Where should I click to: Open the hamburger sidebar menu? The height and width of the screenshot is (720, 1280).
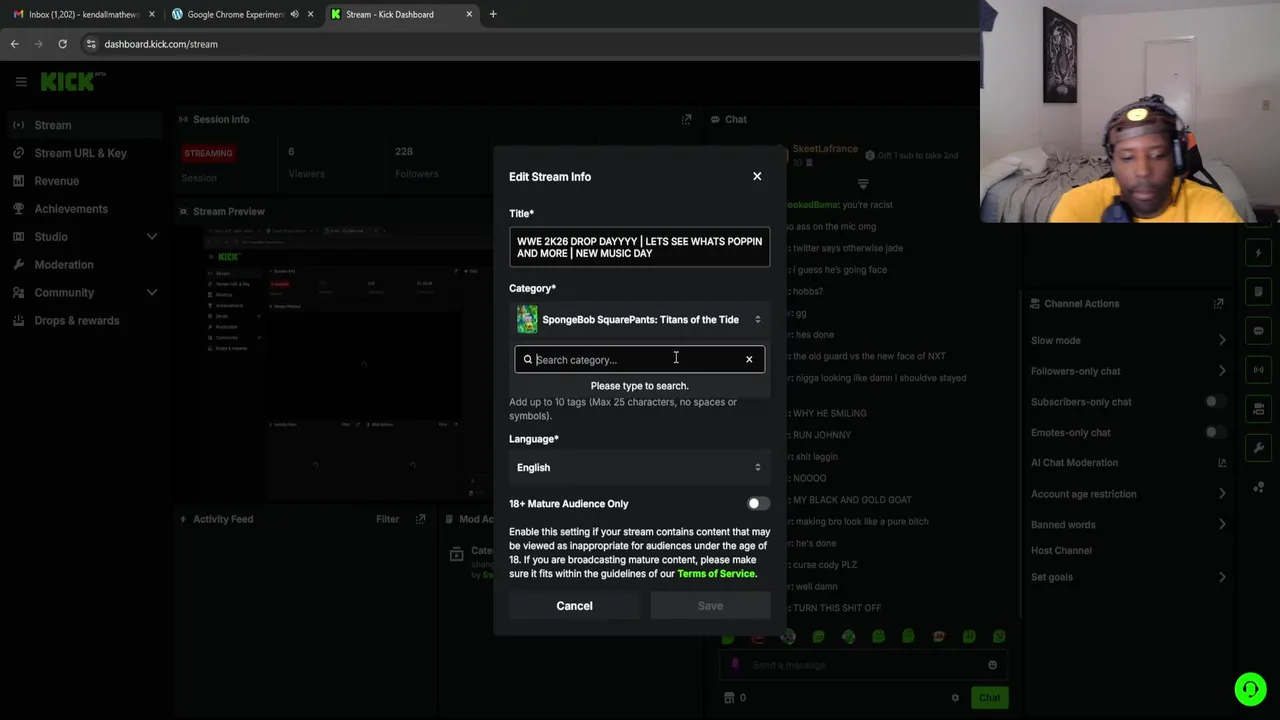pyautogui.click(x=21, y=82)
